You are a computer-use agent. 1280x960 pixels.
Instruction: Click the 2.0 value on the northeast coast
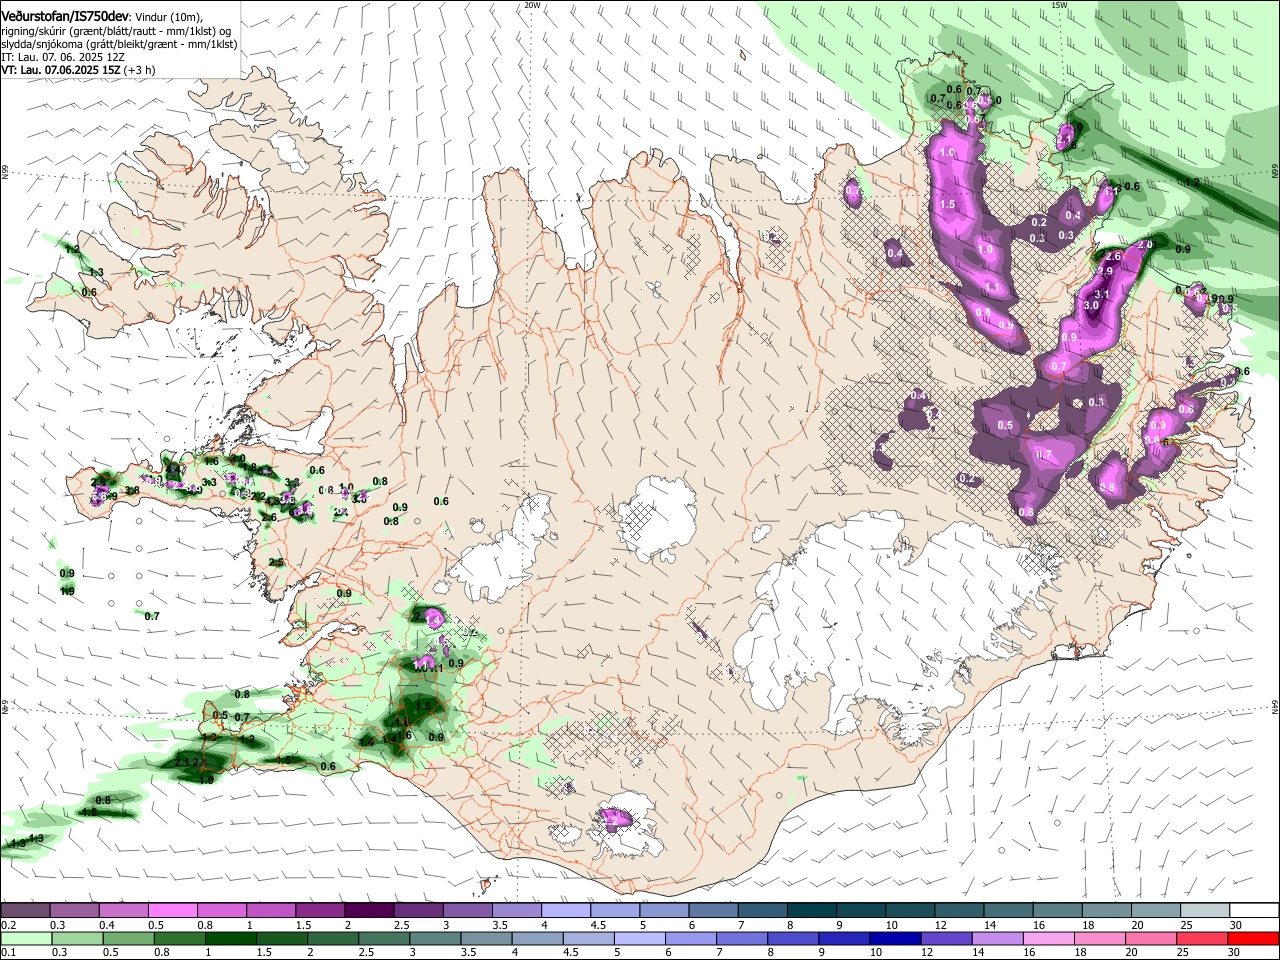pos(1146,245)
